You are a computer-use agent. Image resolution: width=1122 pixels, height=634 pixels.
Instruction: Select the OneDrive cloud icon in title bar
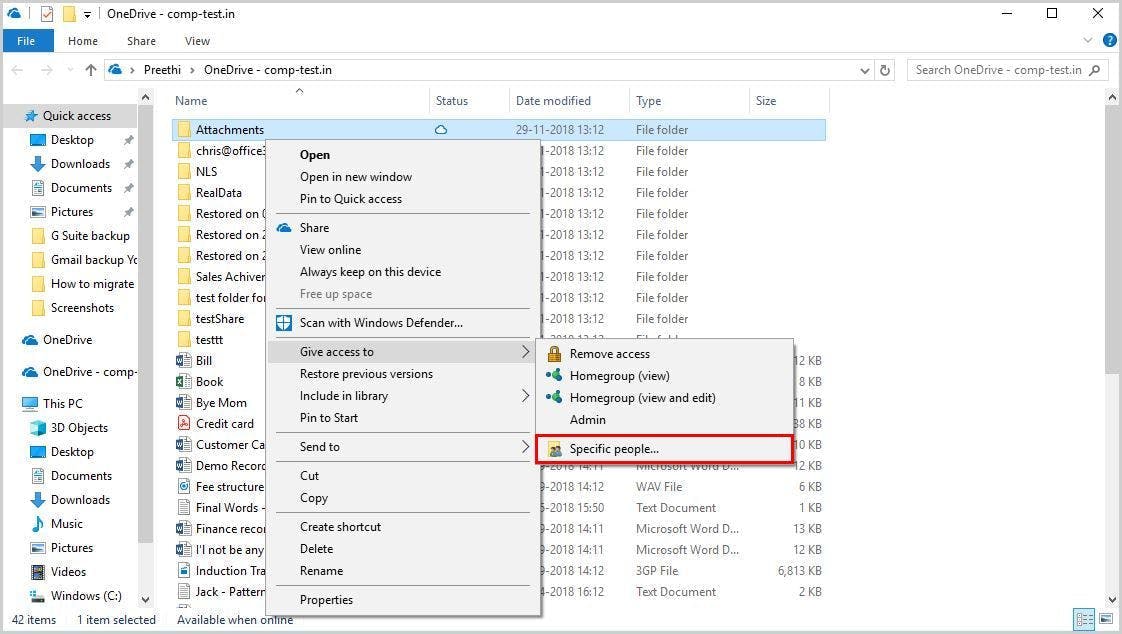click(x=11, y=13)
